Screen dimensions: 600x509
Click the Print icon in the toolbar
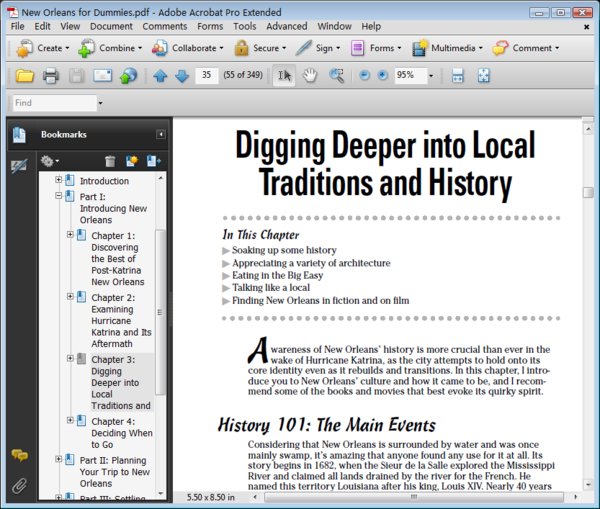[x=50, y=76]
